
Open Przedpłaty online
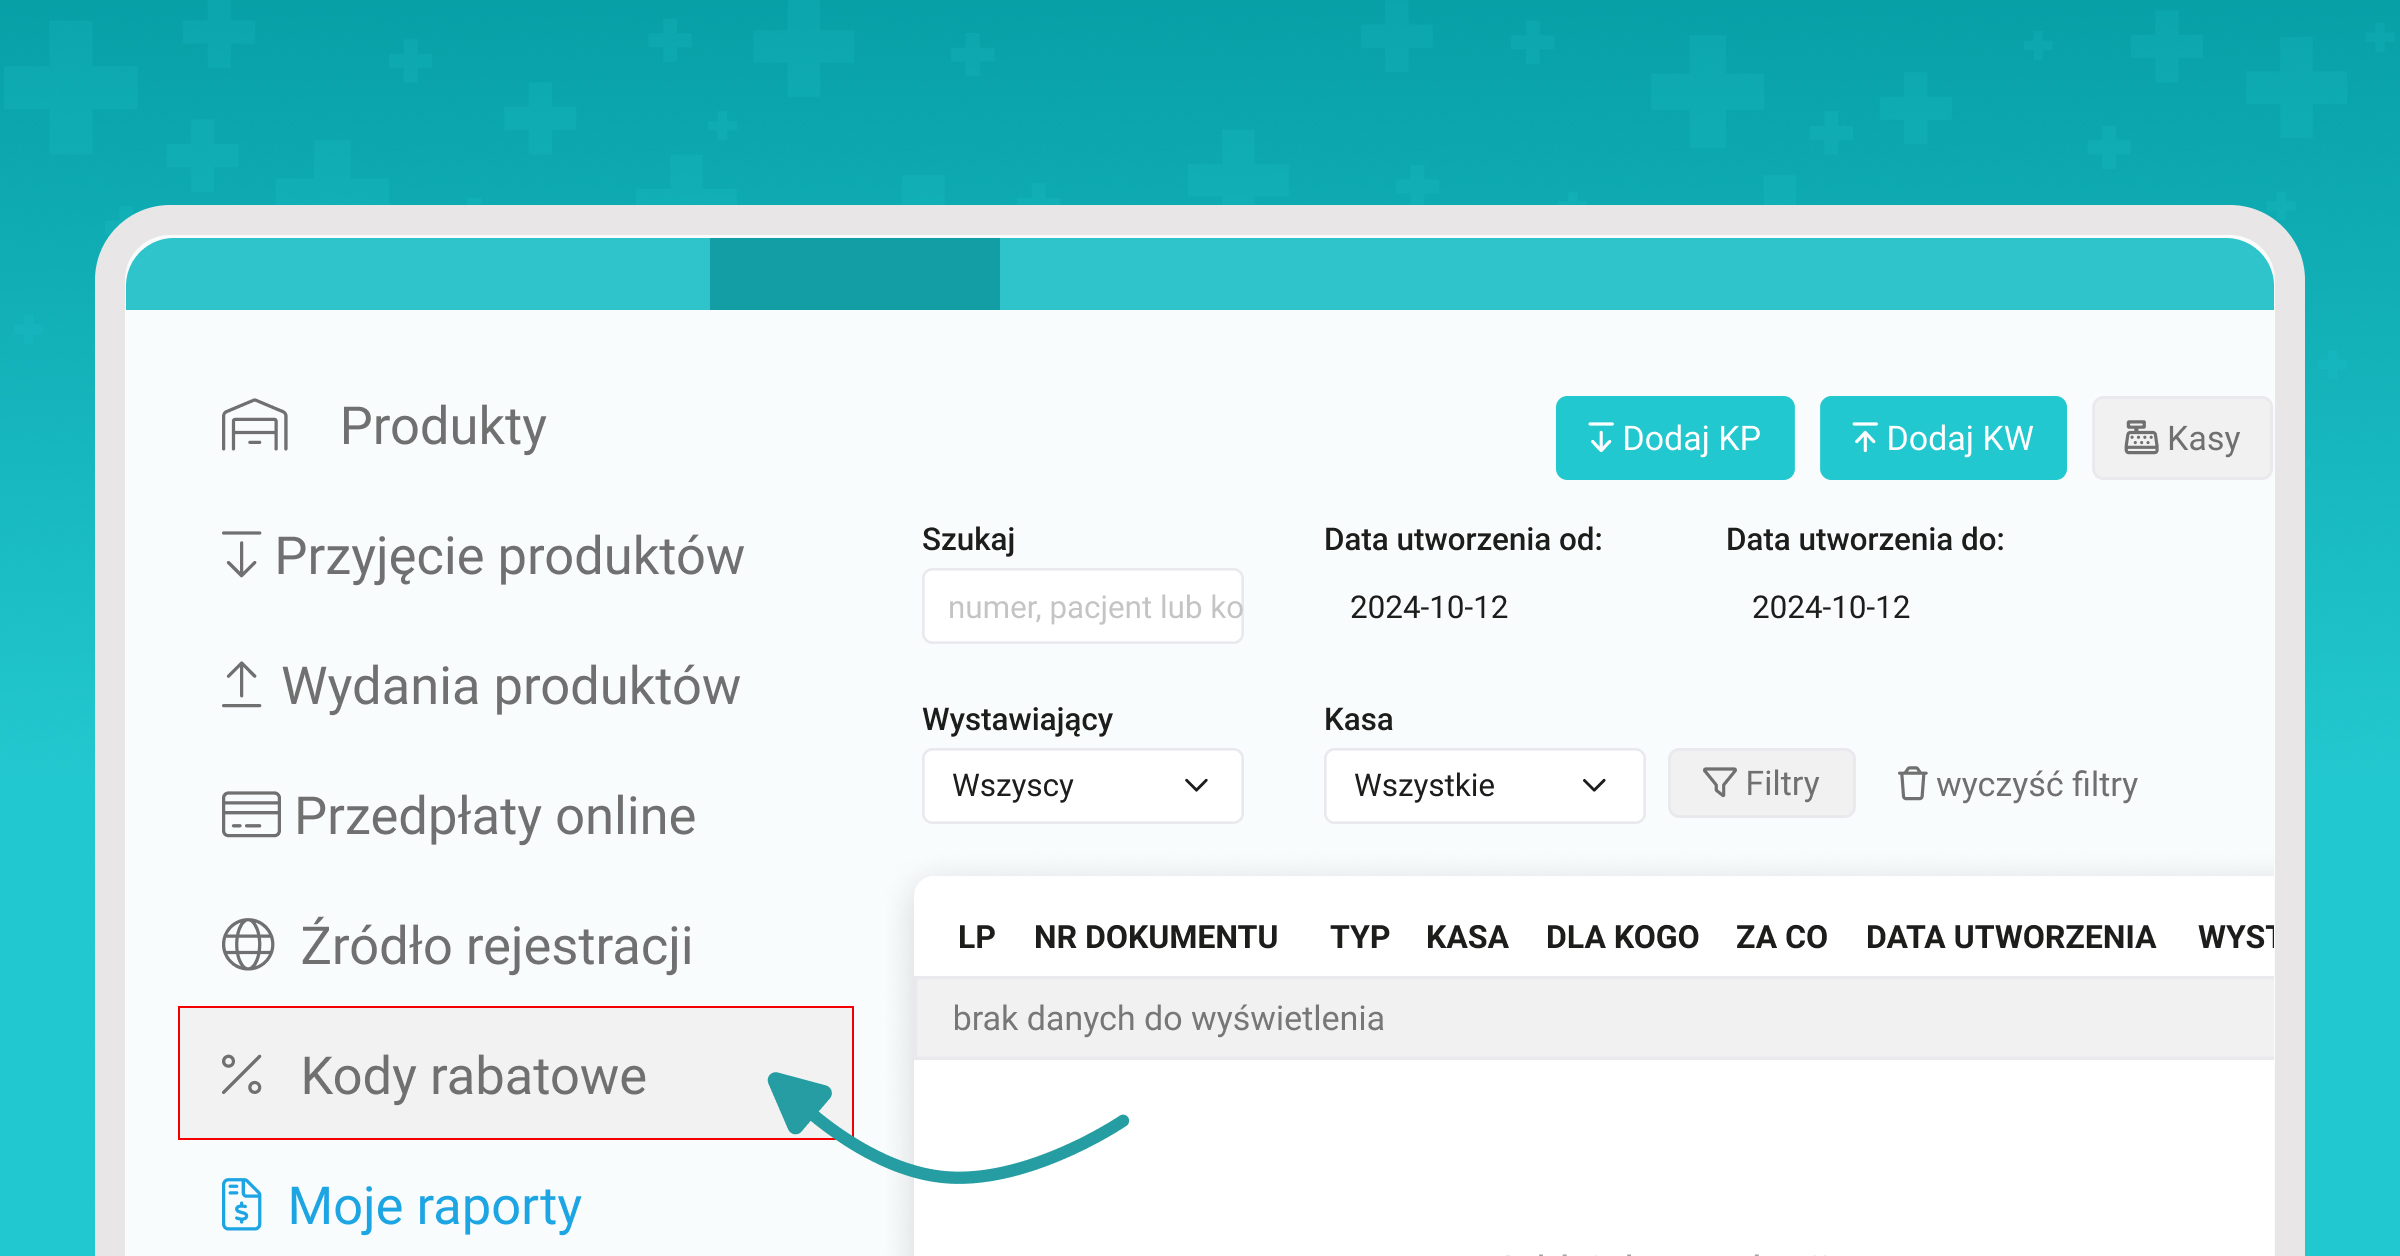495,816
